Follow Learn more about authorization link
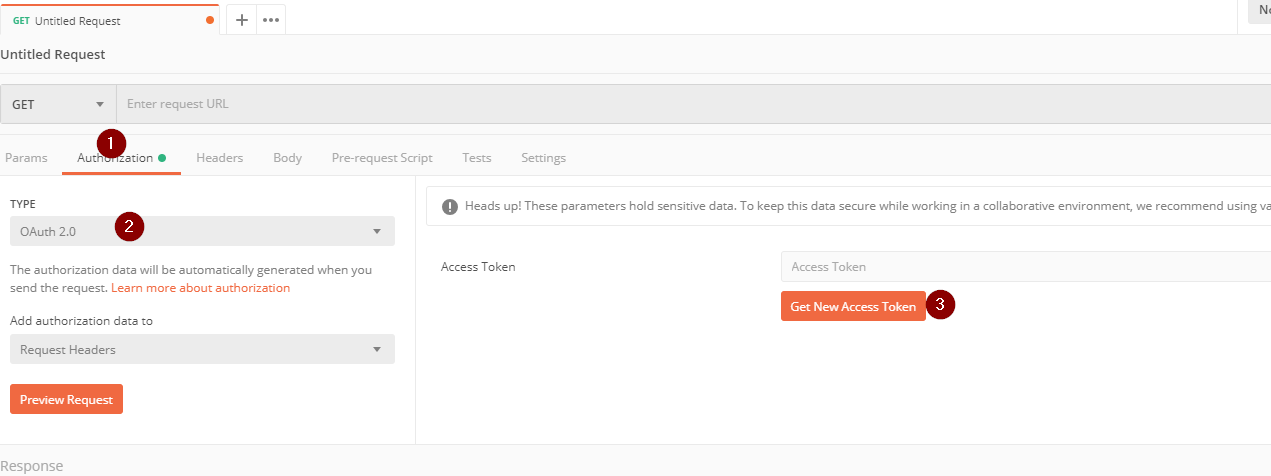The height and width of the screenshot is (476, 1271). coord(200,288)
